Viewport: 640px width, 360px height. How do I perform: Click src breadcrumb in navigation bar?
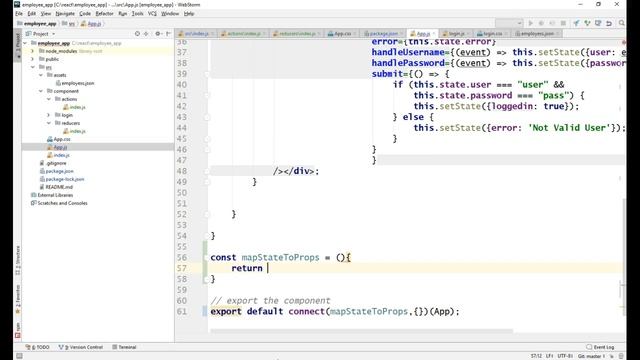tap(69, 24)
